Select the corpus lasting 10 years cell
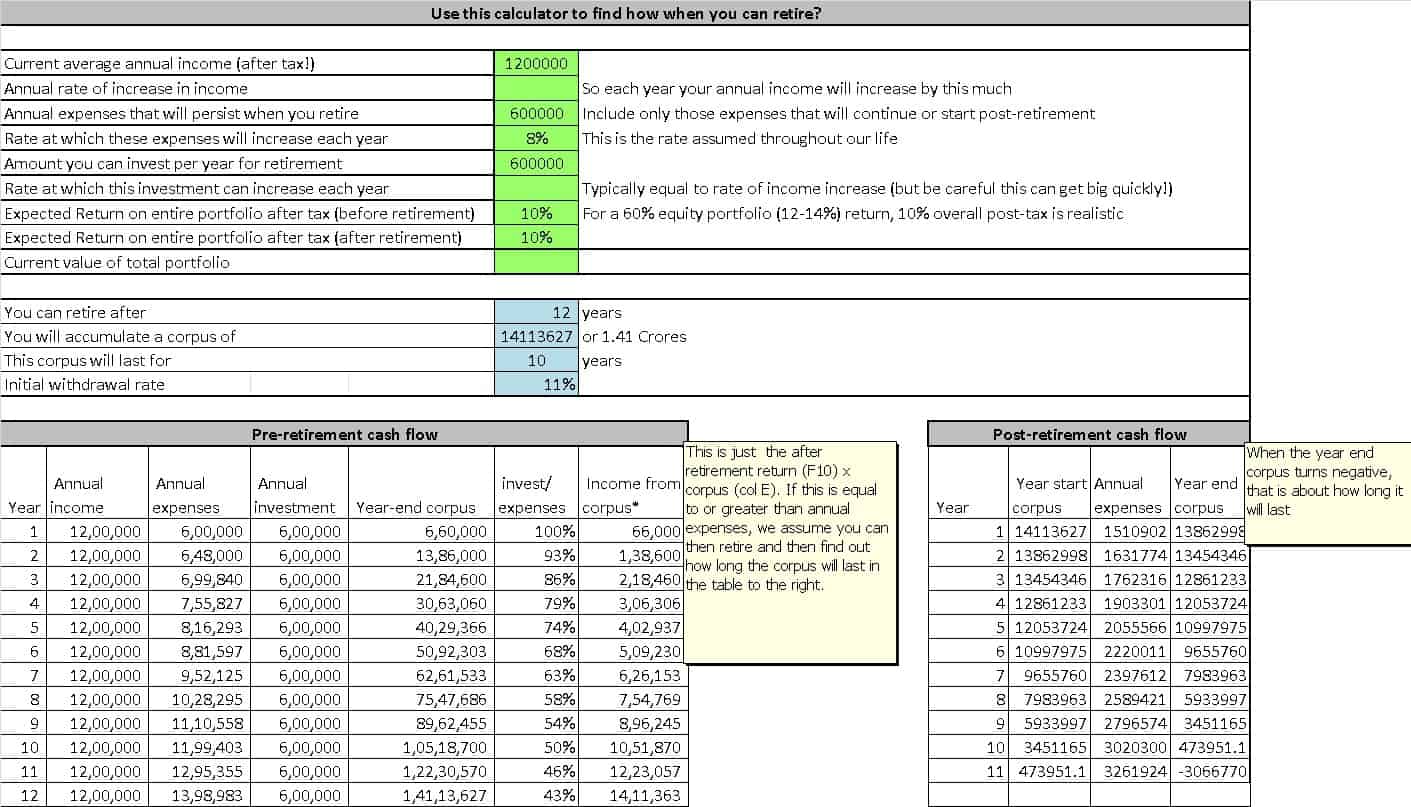 (x=536, y=360)
